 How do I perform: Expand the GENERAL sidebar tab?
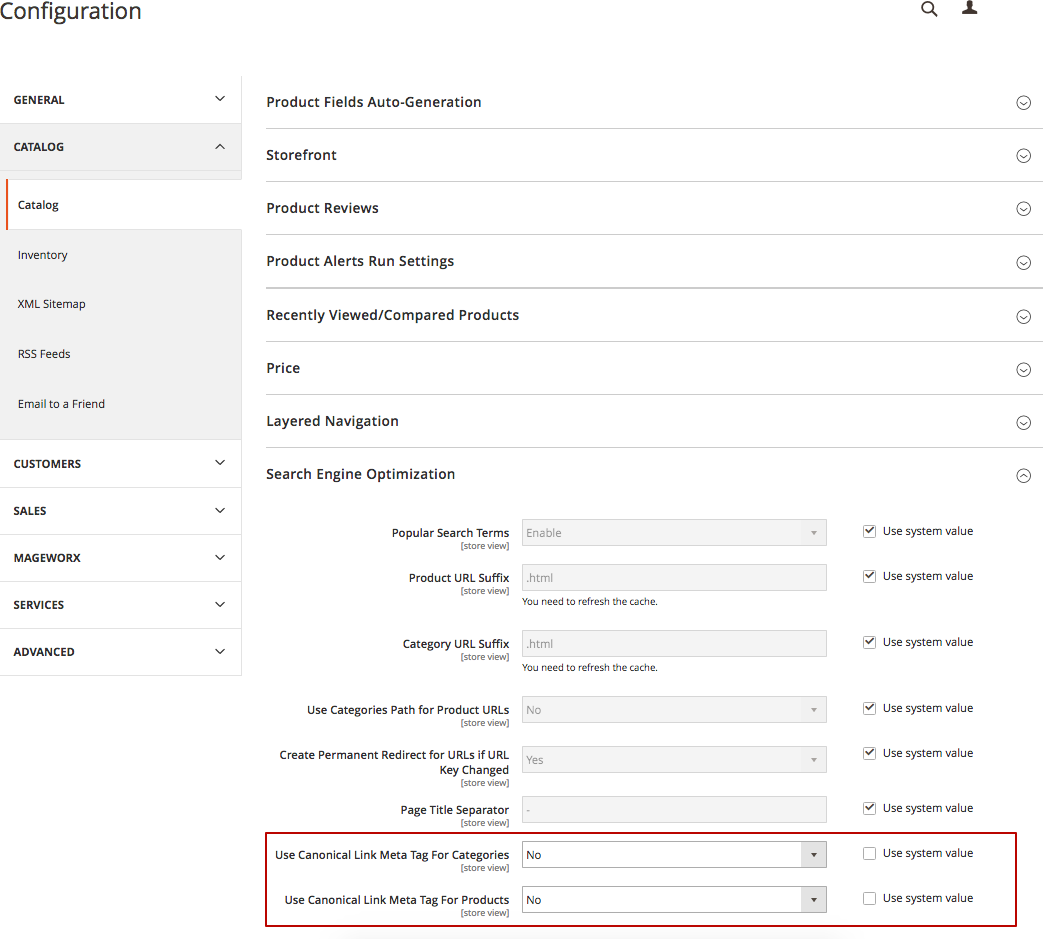120,100
